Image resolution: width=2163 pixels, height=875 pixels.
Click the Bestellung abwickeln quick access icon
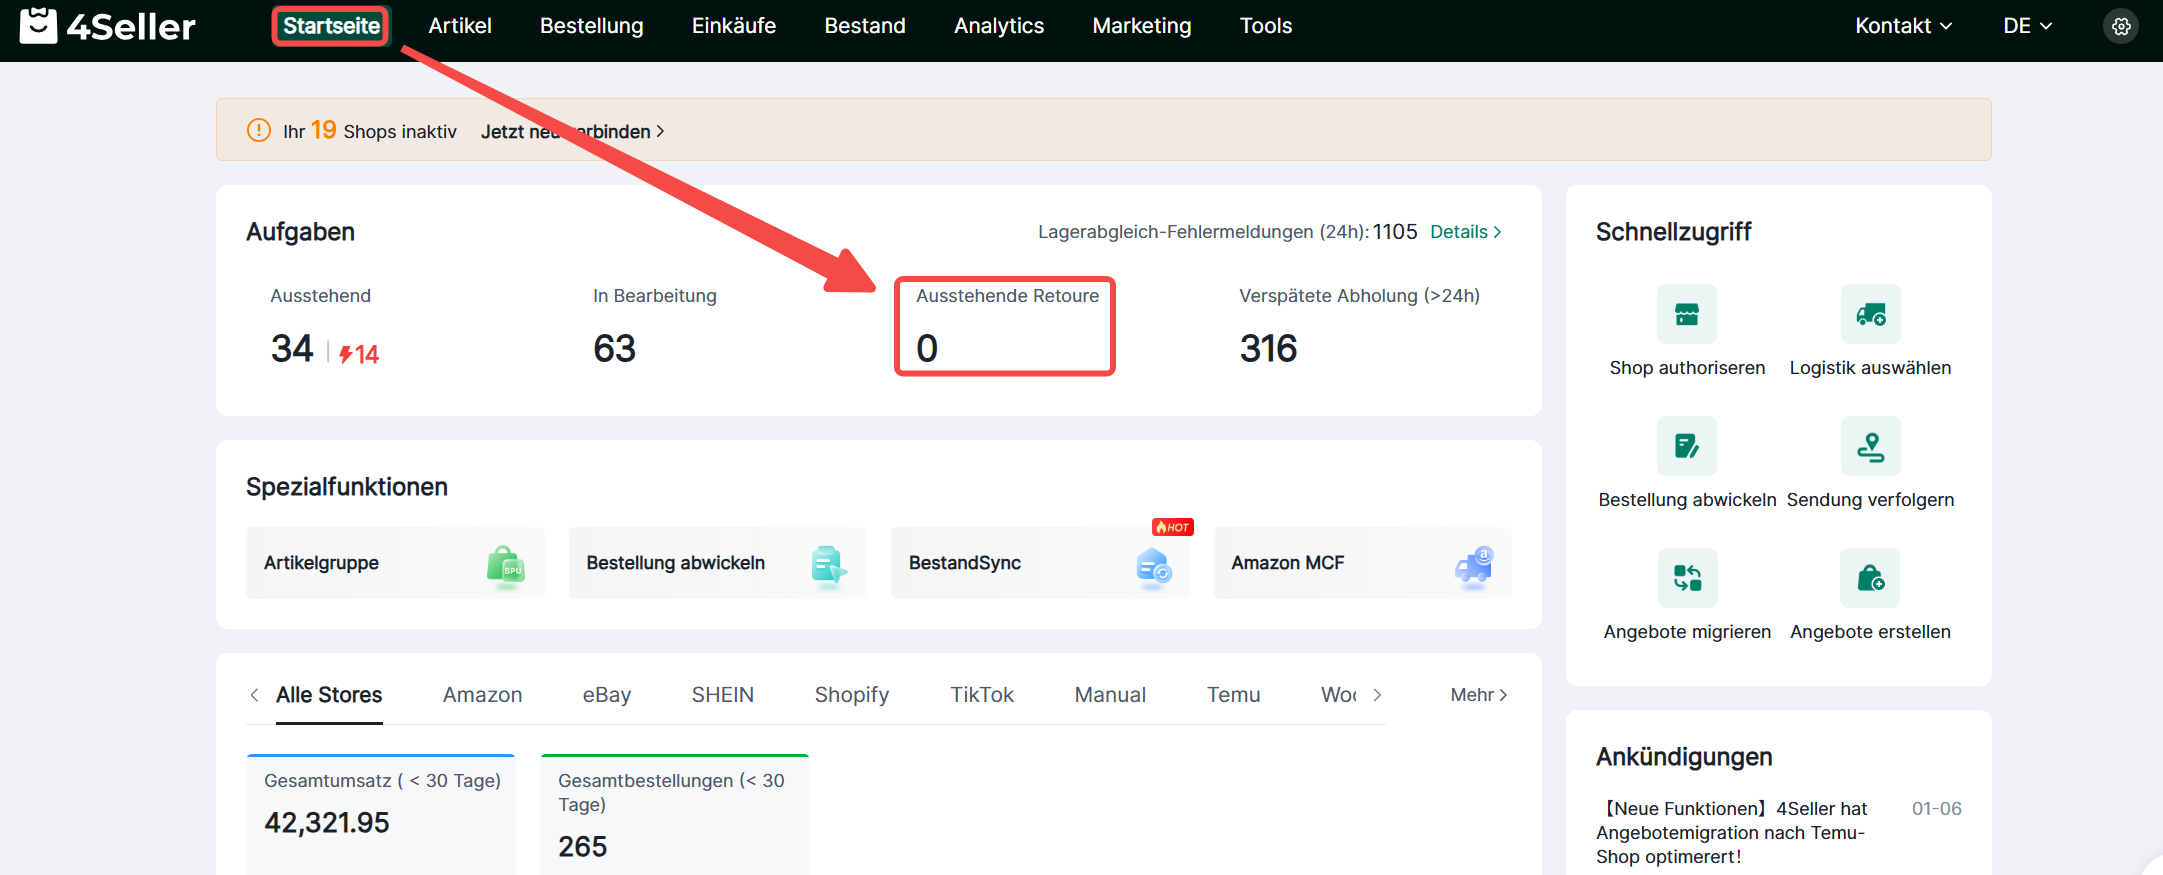[x=1686, y=447]
